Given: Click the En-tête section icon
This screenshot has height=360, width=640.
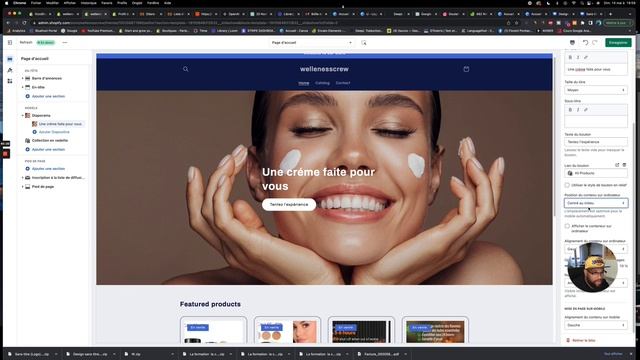Looking at the screenshot, I should click(28, 87).
